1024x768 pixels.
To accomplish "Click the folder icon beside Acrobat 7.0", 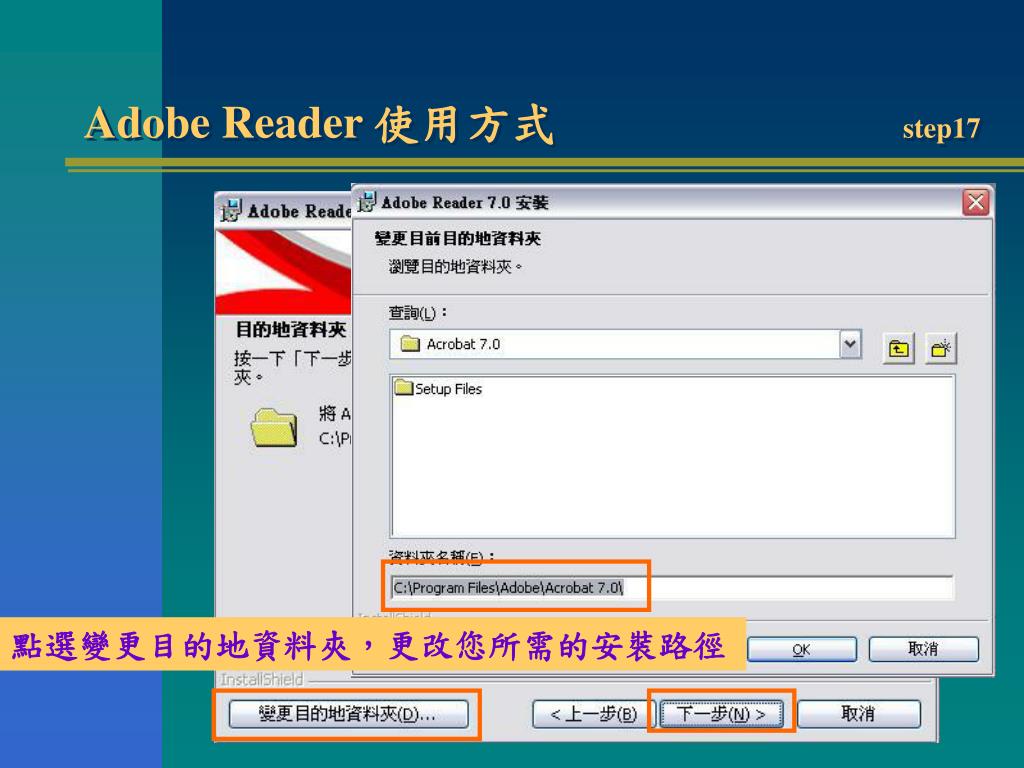I will [409, 344].
